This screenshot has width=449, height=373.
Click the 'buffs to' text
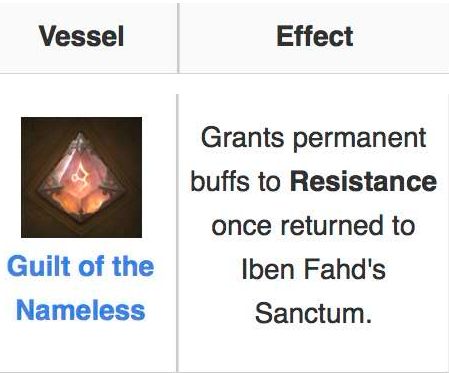coord(236,181)
